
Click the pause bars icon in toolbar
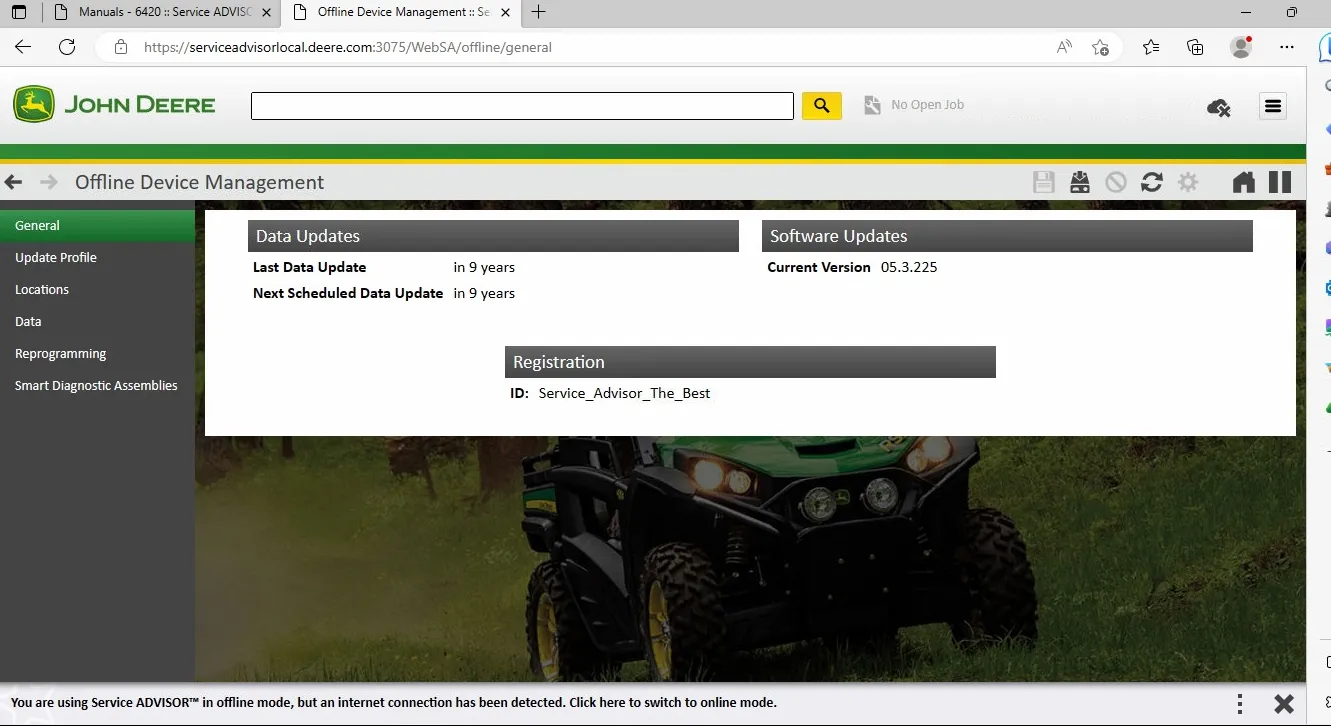coord(1280,182)
